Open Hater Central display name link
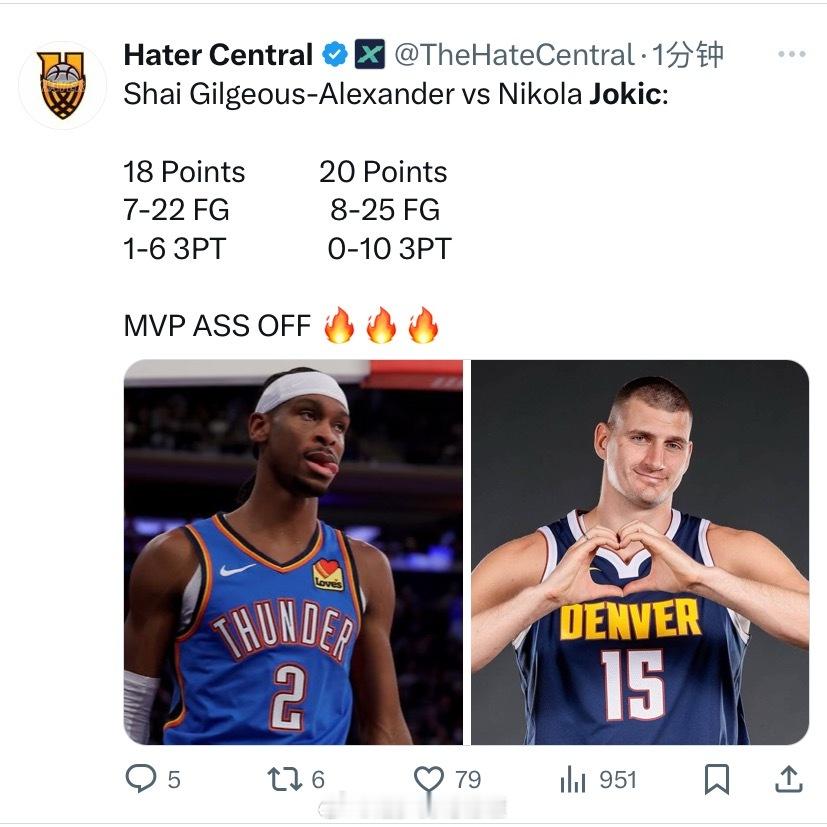This screenshot has height=827, width=827. (x=218, y=54)
